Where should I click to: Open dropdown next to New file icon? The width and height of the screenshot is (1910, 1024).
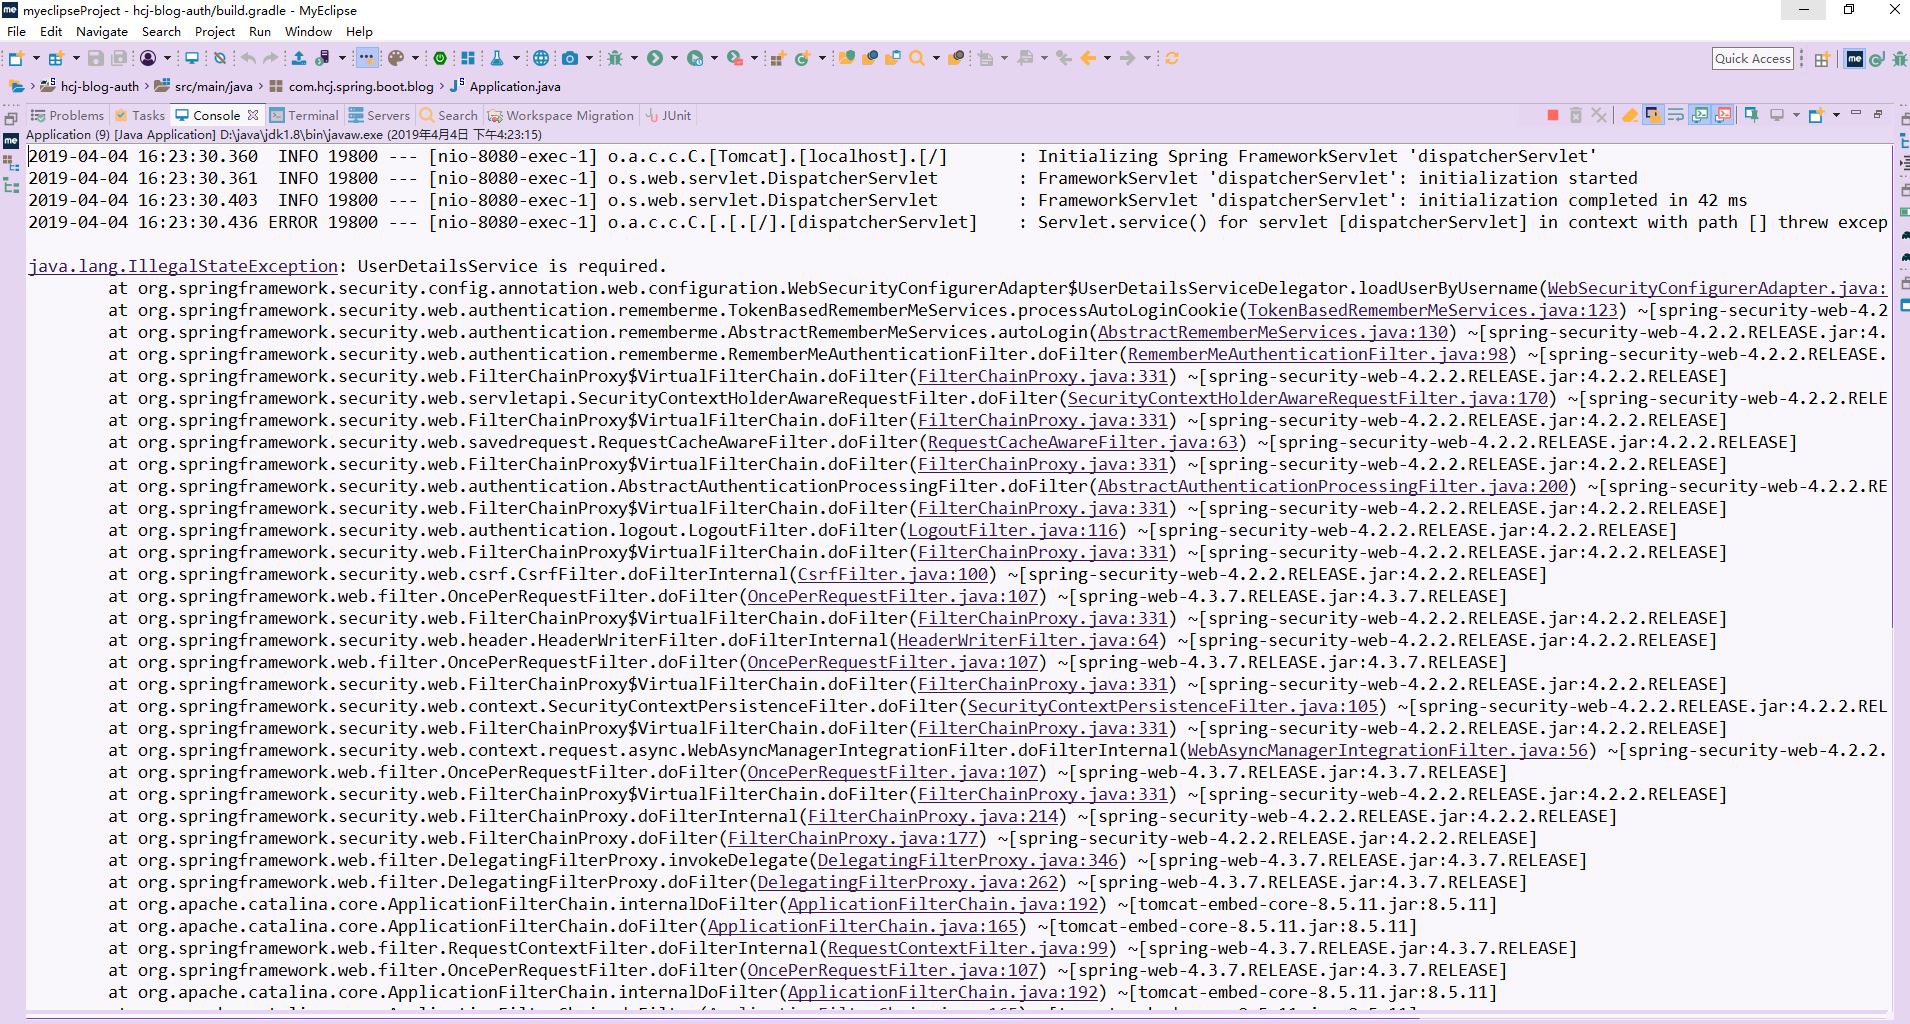coord(36,59)
